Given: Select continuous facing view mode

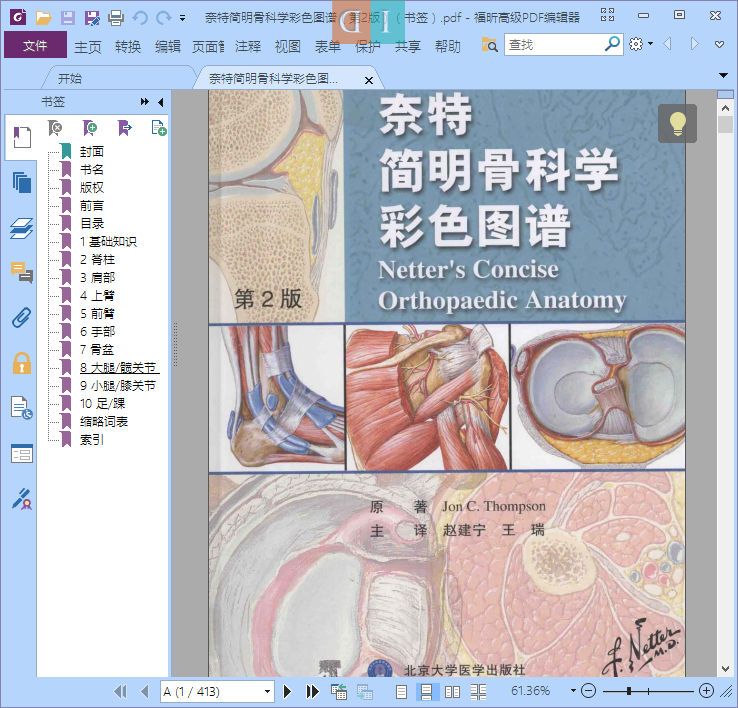Looking at the screenshot, I should coord(478,692).
